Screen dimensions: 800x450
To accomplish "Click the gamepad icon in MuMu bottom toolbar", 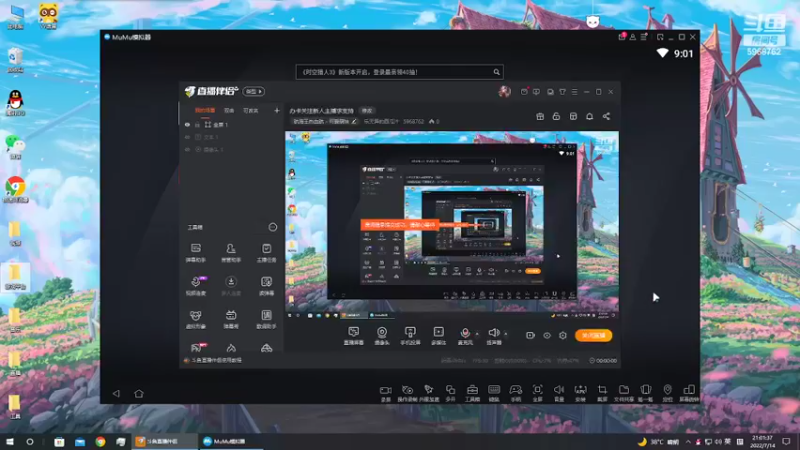I will point(516,393).
